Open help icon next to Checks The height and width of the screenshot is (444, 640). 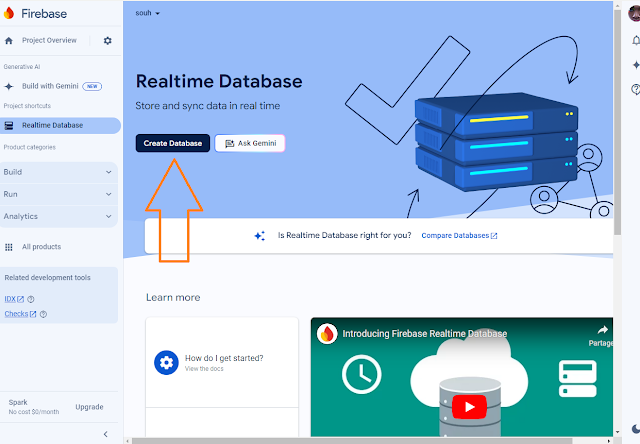pyautogui.click(x=43, y=314)
